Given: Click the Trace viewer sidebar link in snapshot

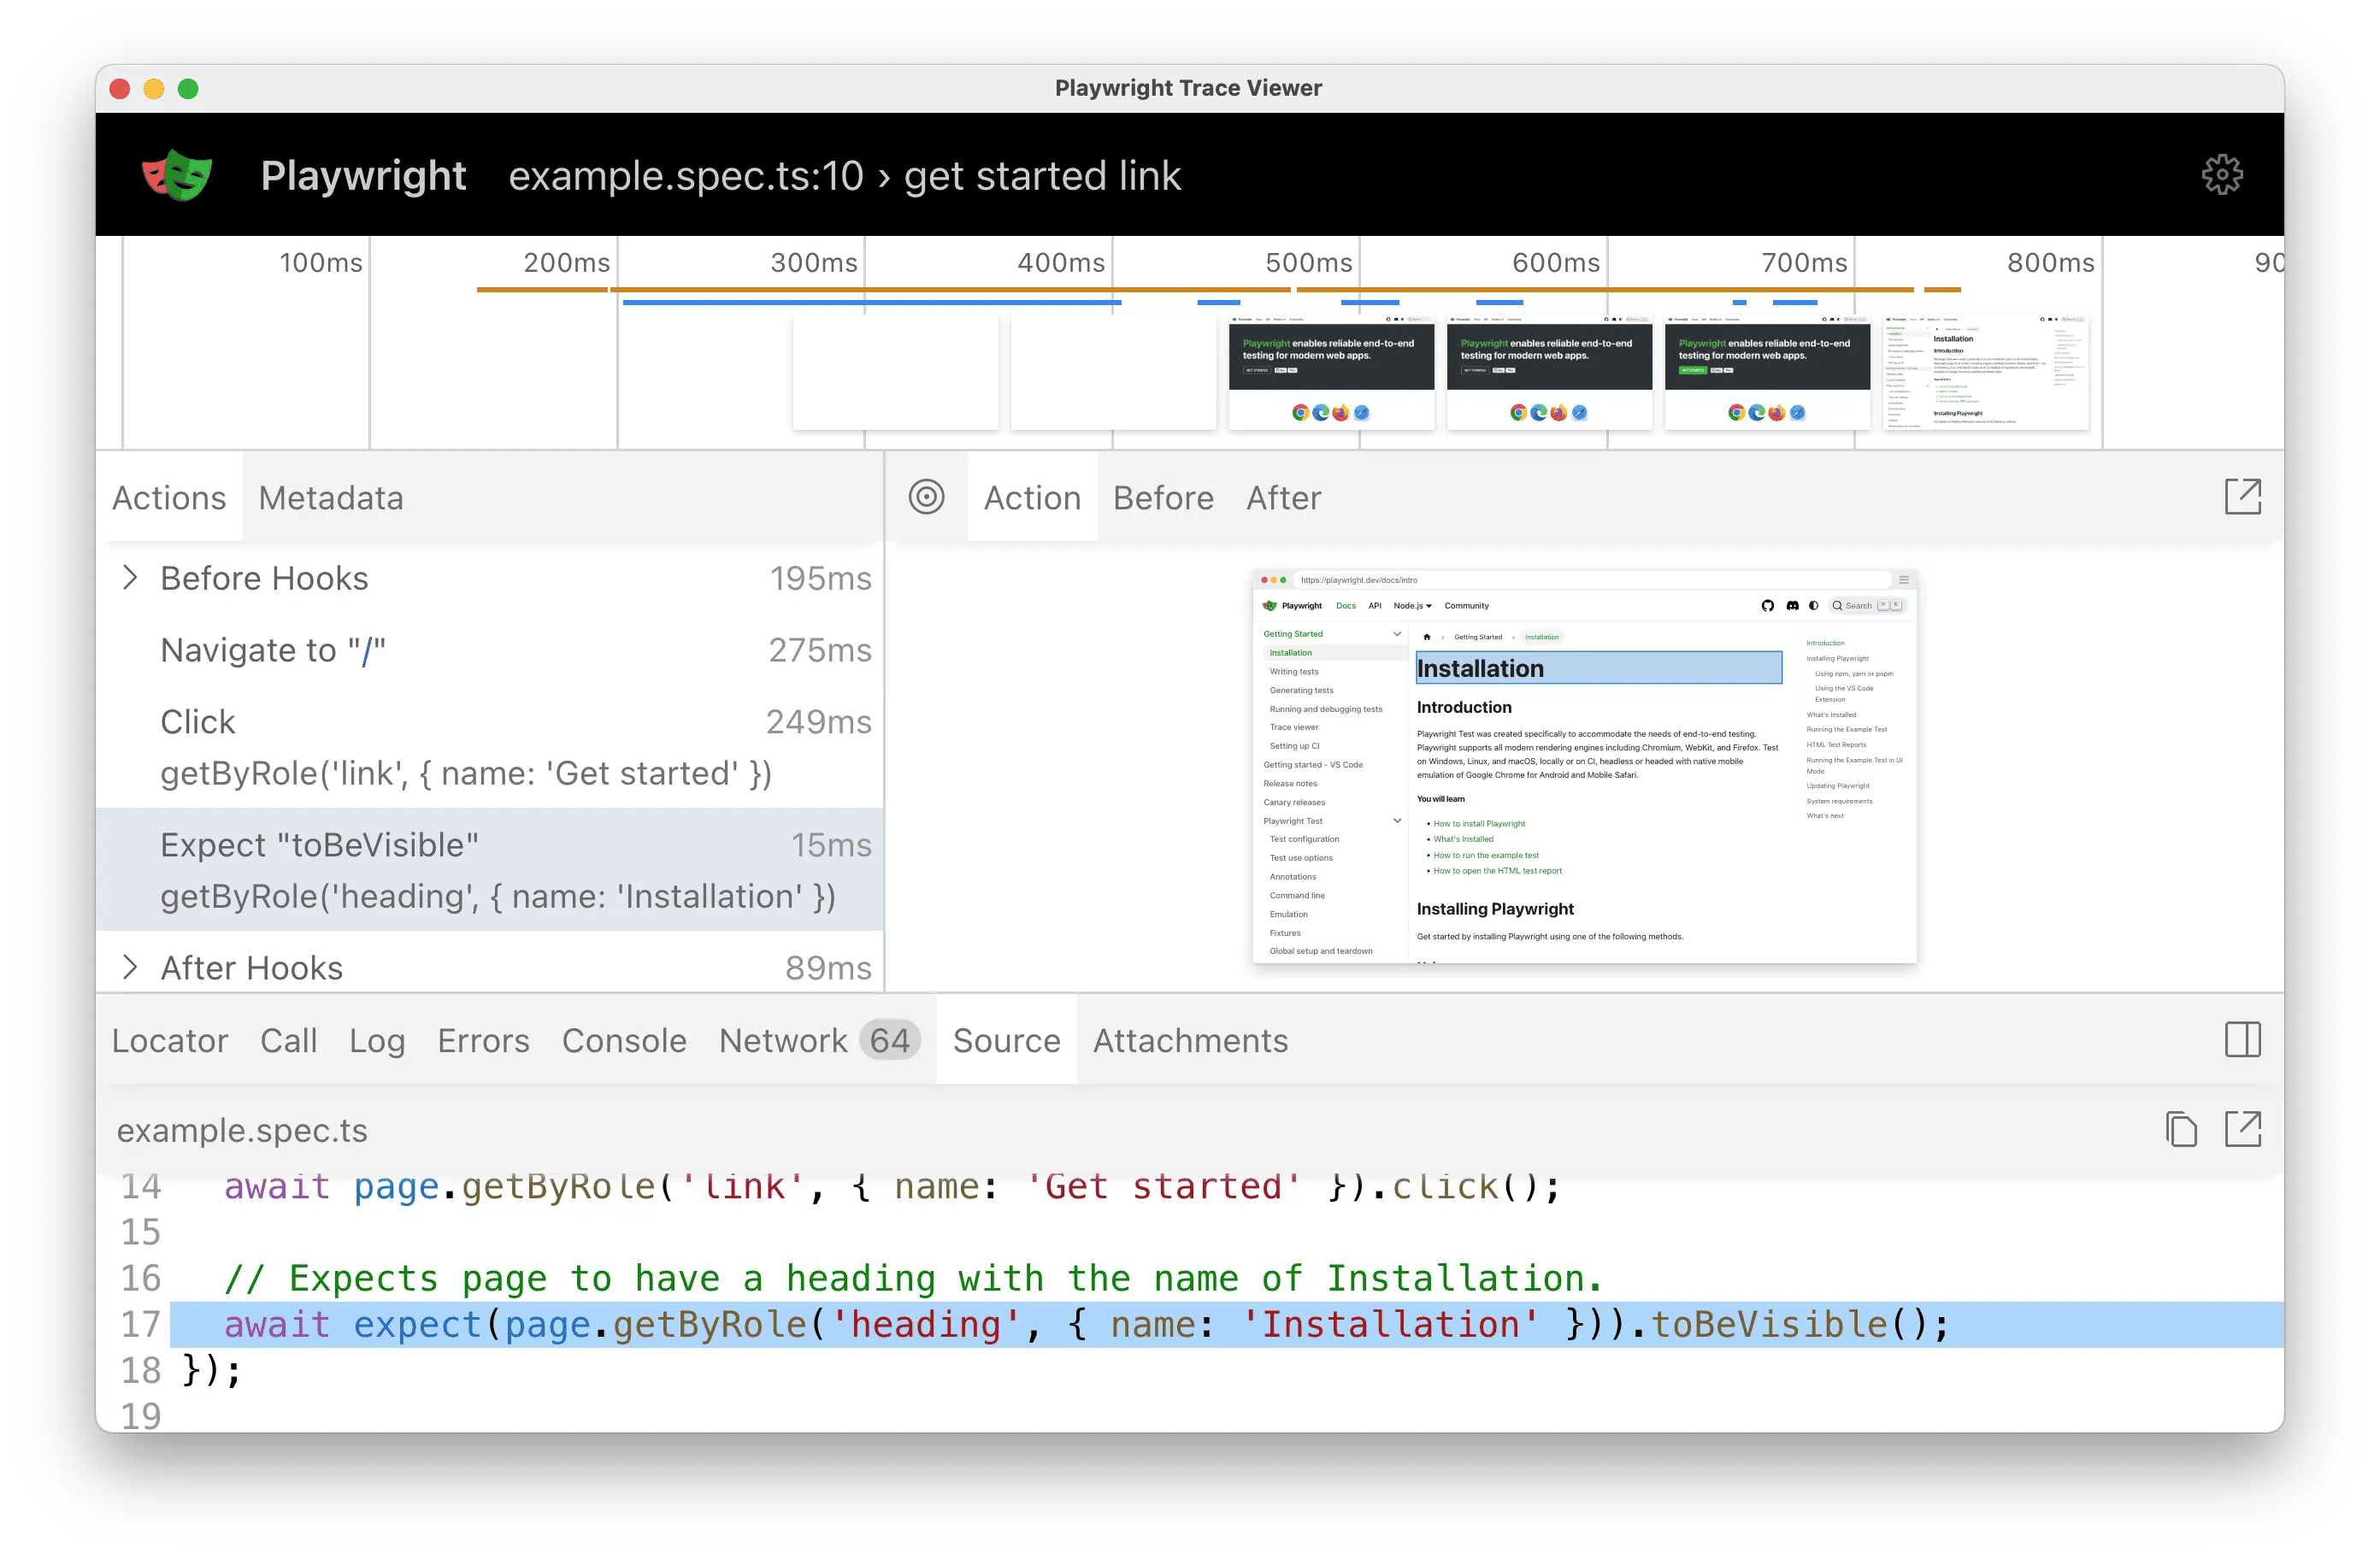Looking at the screenshot, I should (x=1295, y=727).
